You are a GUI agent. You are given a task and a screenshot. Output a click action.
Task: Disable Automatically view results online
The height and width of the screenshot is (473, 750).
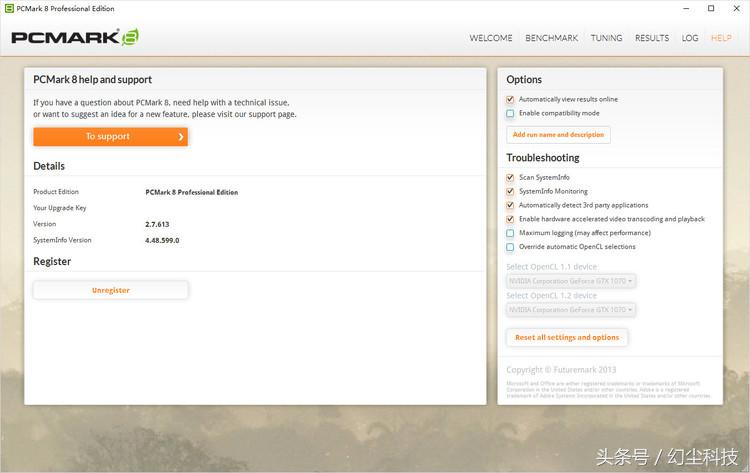pos(510,100)
